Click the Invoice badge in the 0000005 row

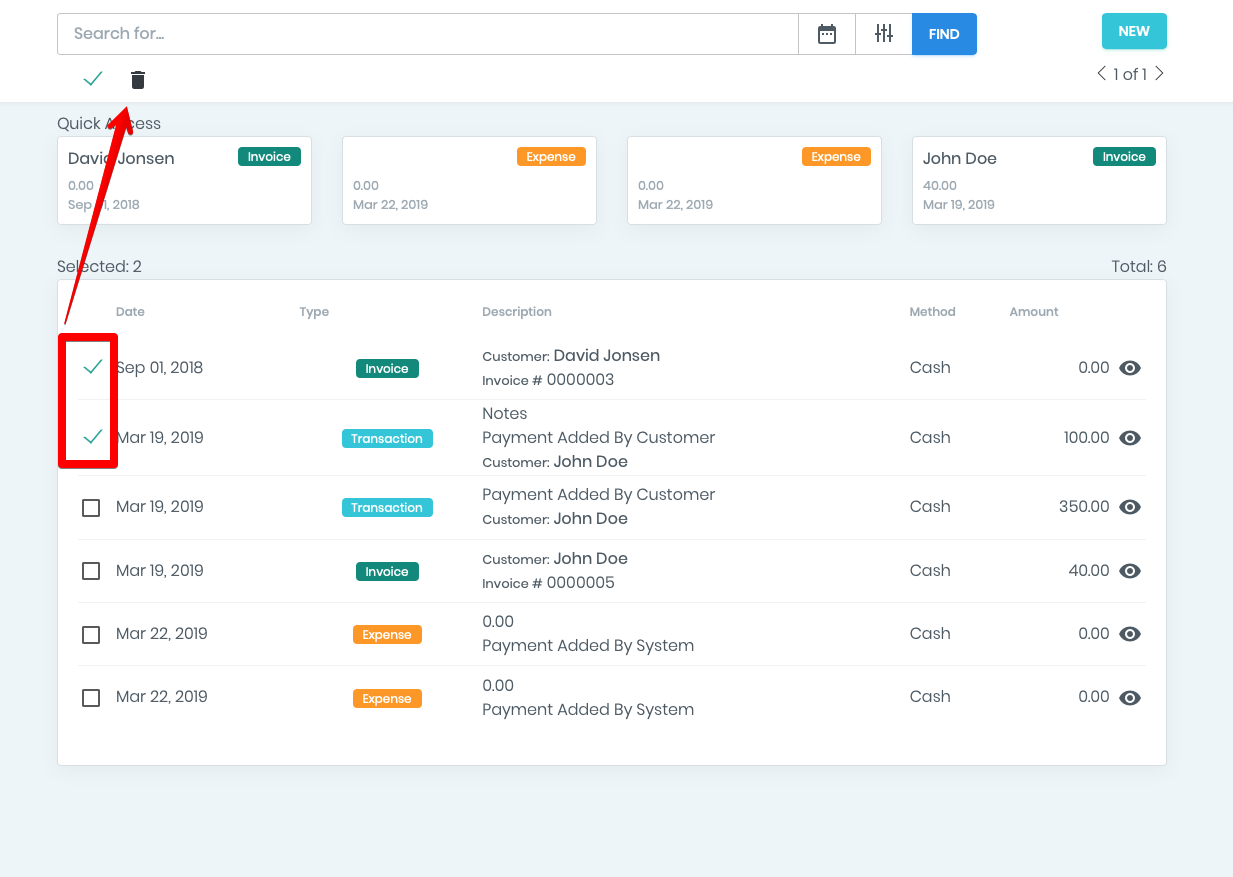pyautogui.click(x=387, y=572)
